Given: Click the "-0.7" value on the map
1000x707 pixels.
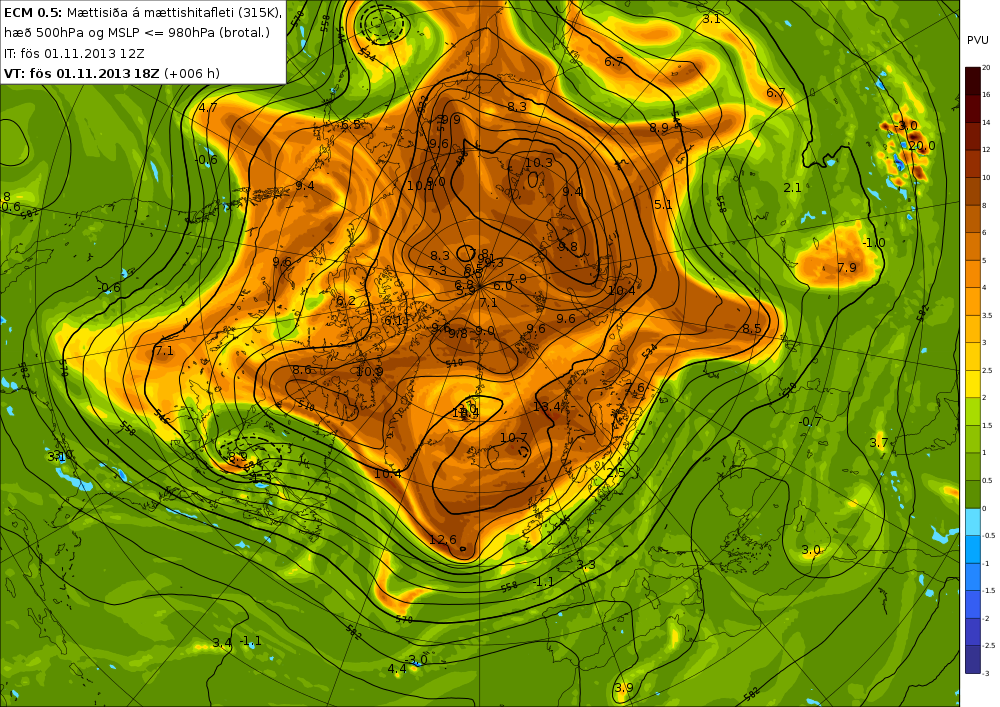Looking at the screenshot, I should (x=810, y=422).
